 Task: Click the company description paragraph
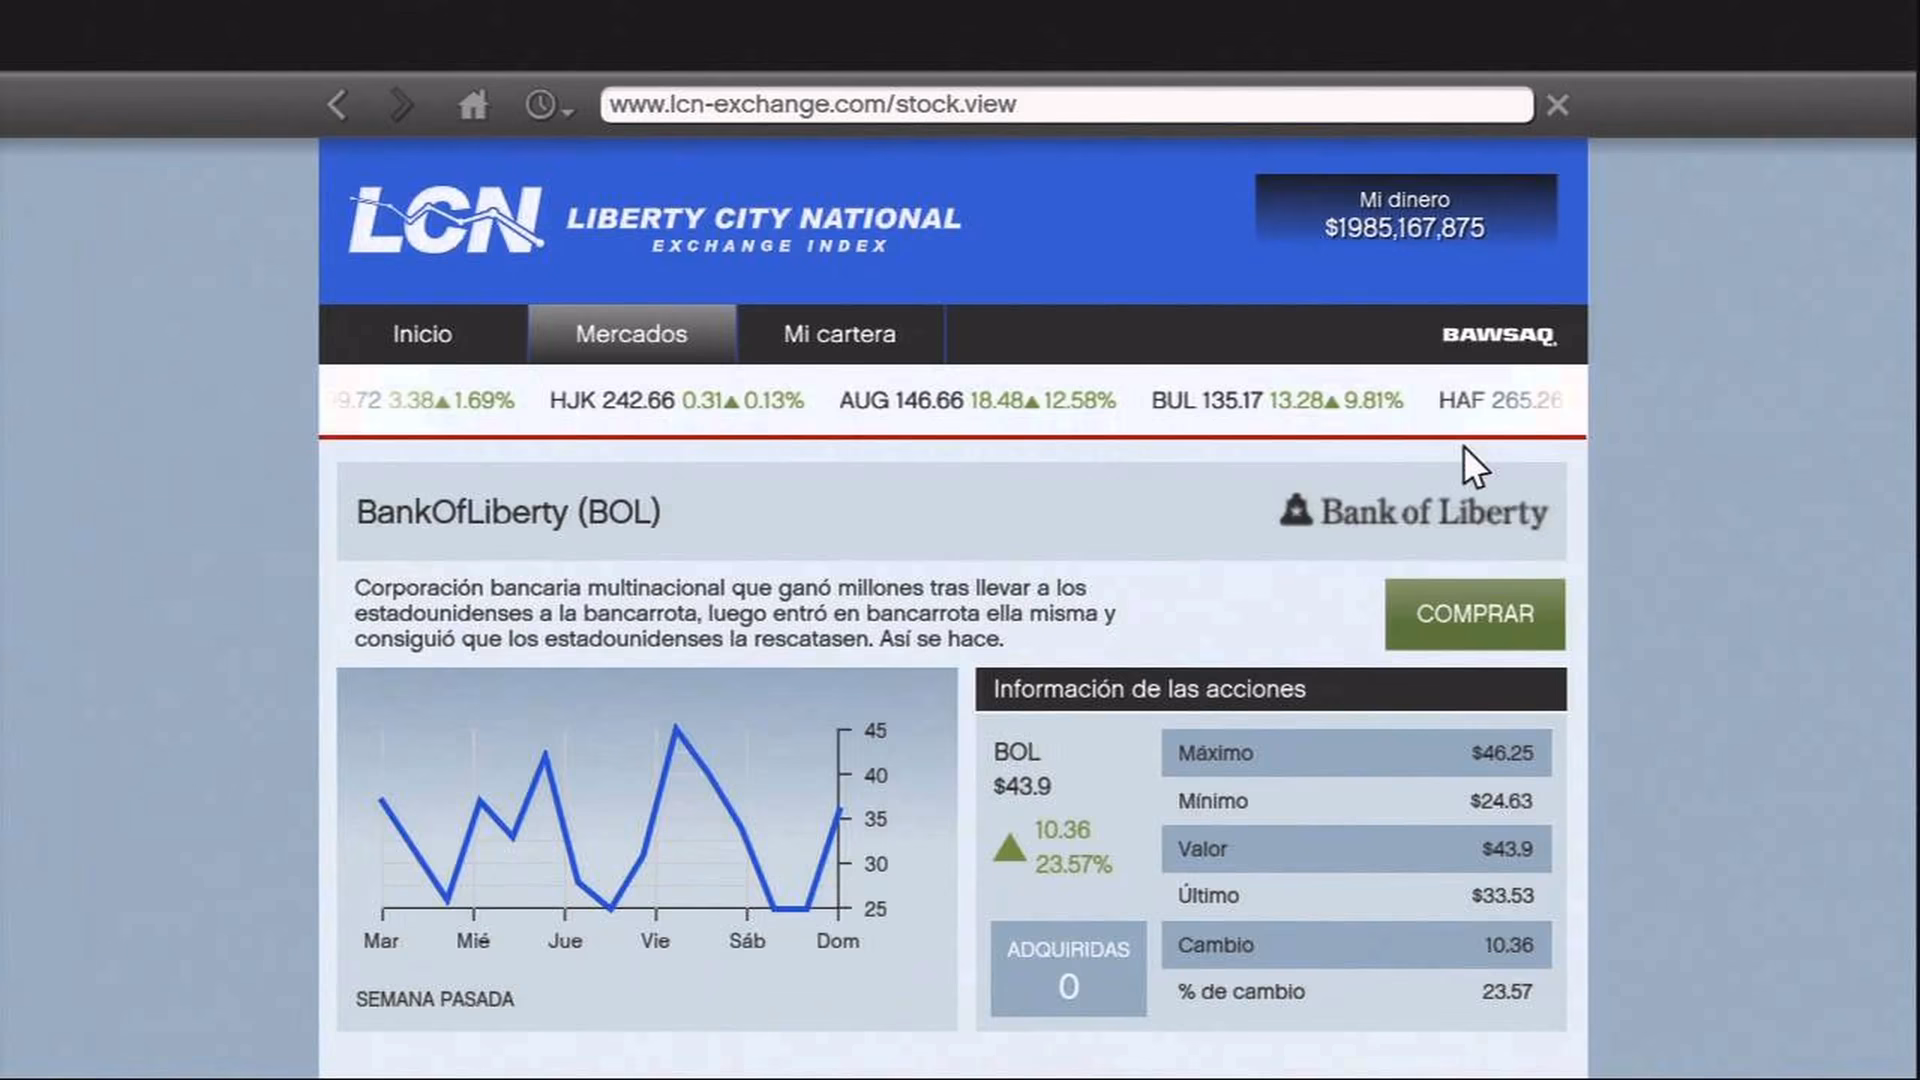(735, 613)
